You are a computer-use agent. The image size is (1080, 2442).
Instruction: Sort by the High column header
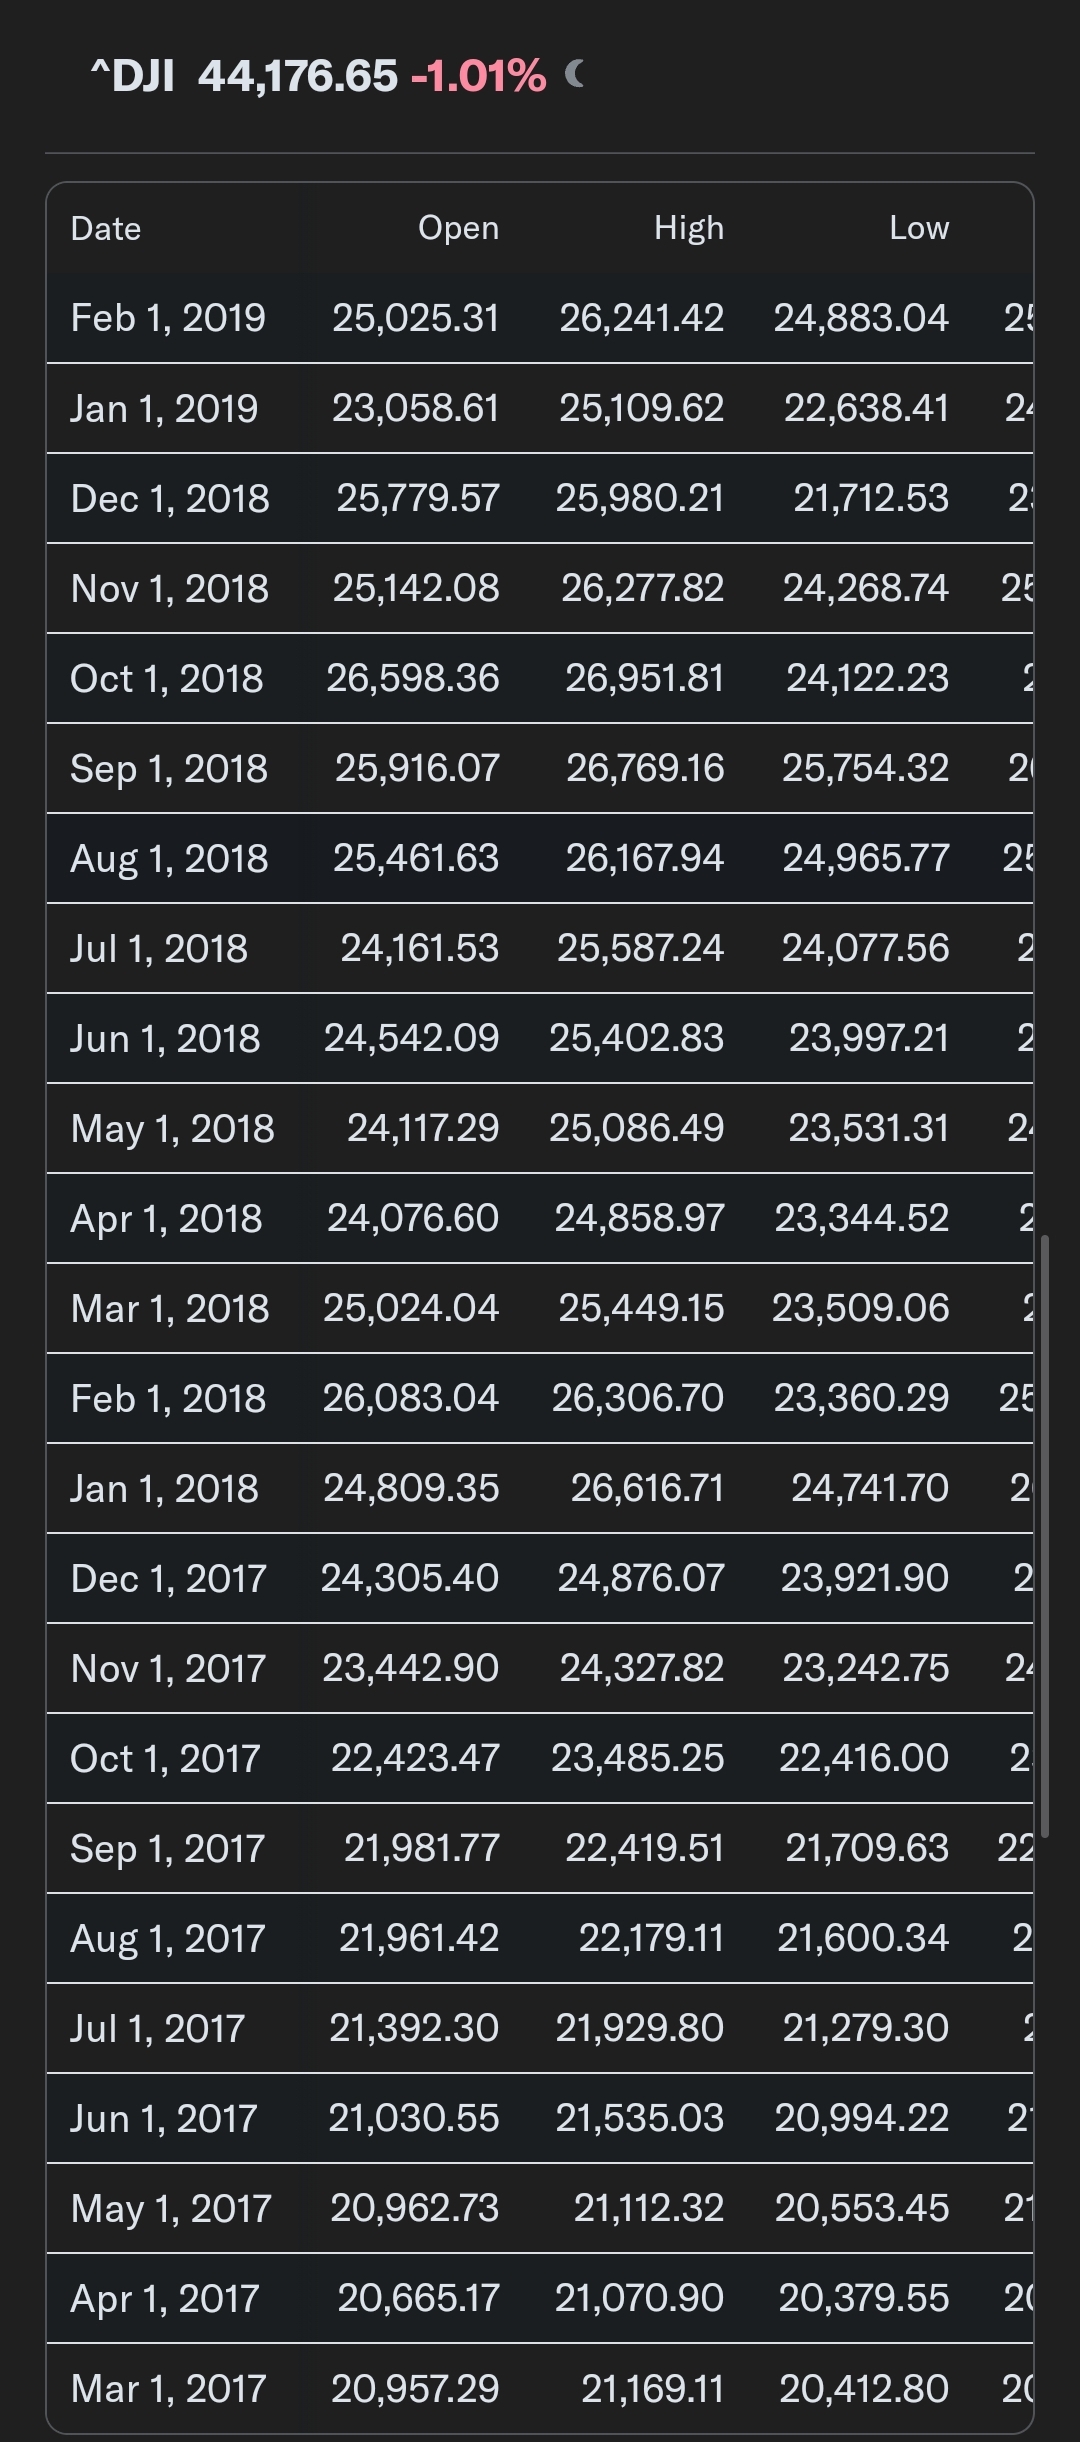(689, 229)
